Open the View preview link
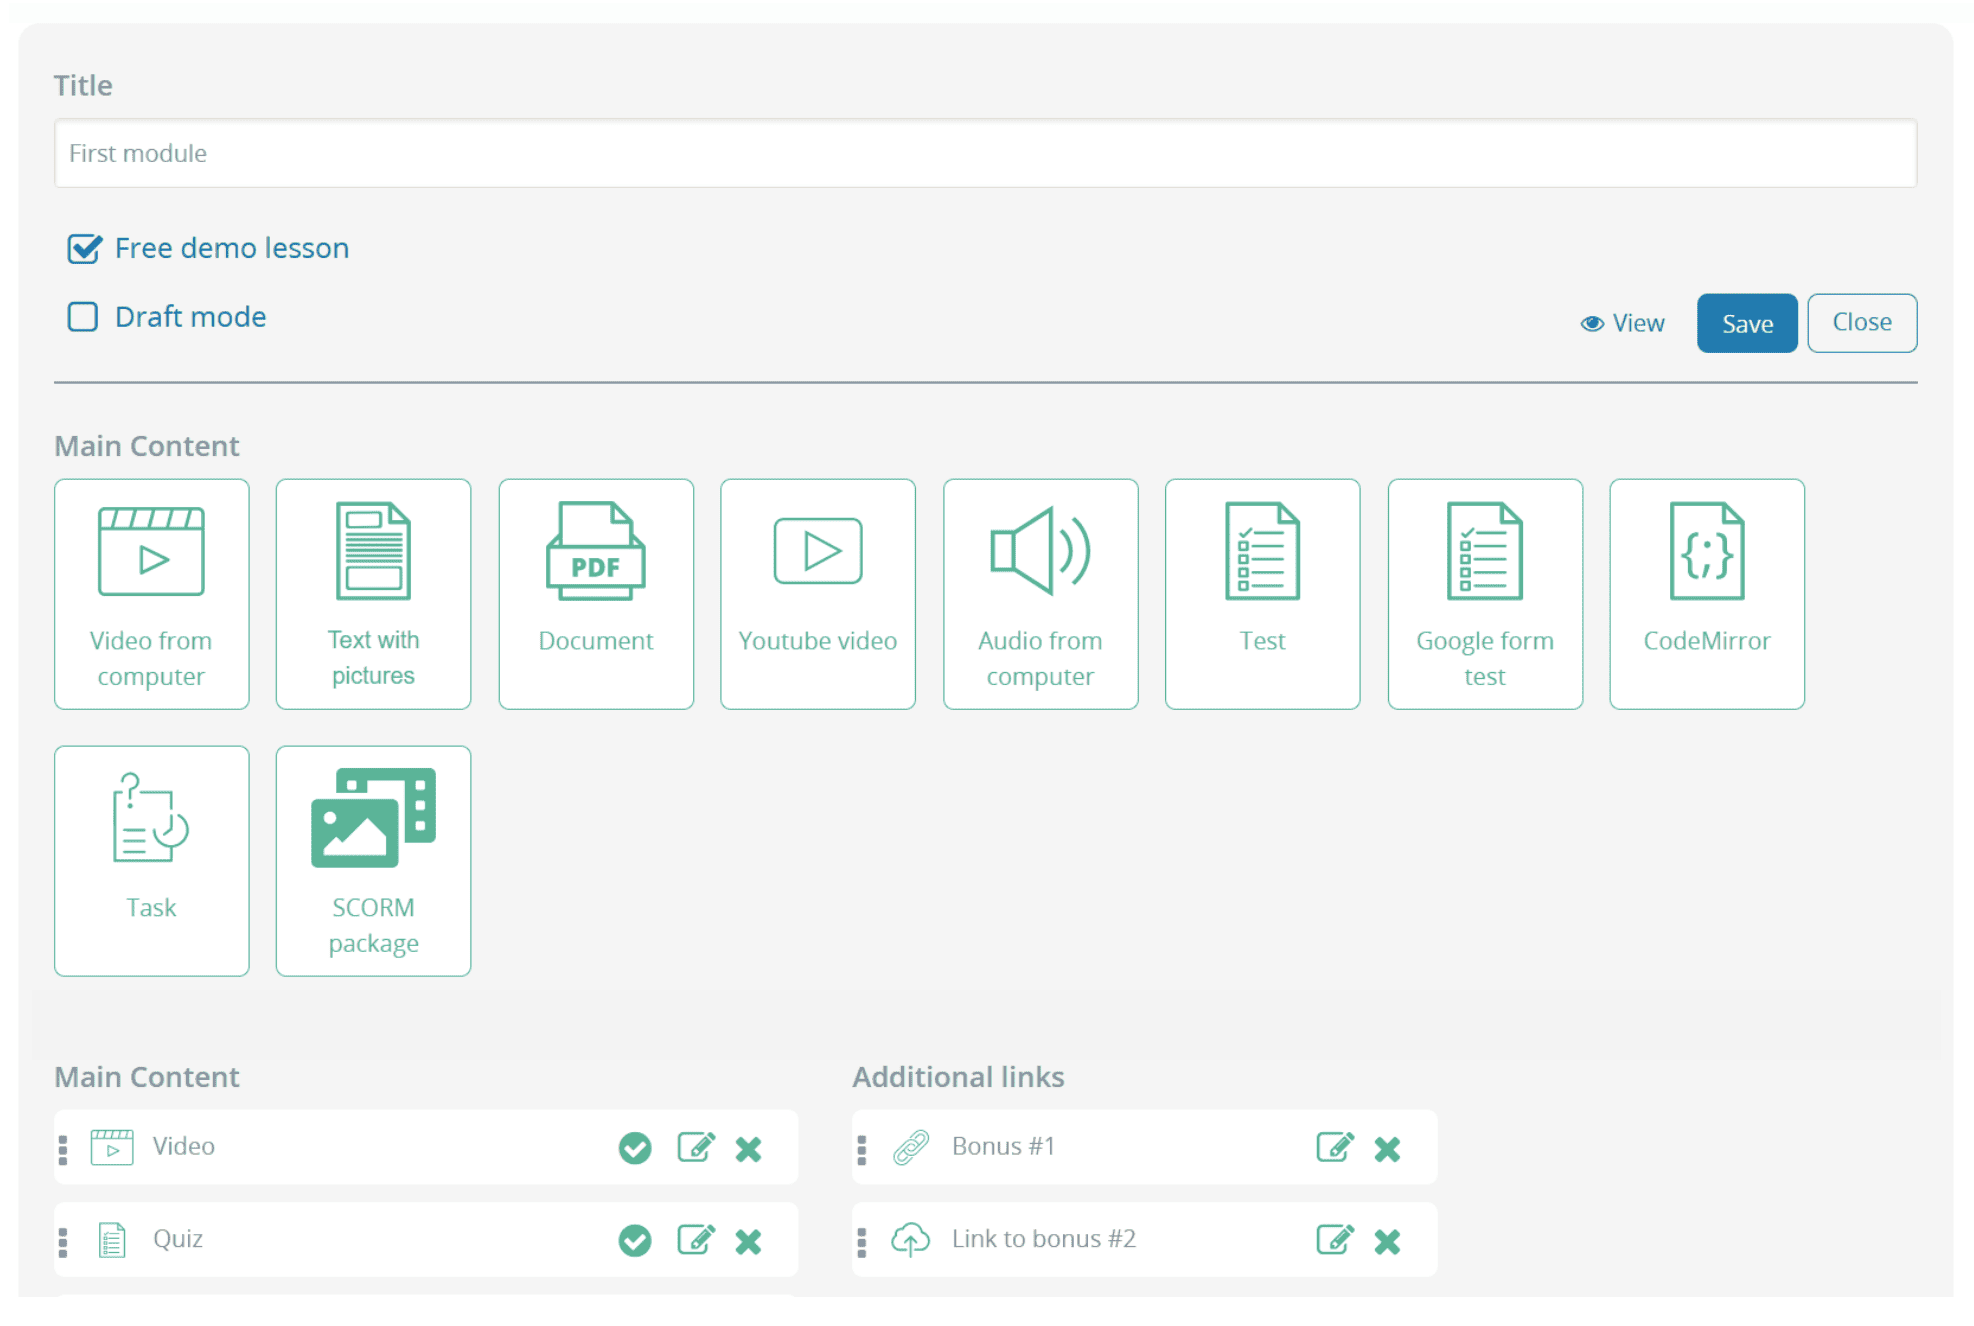The height and width of the screenshot is (1326, 1974). pos(1623,323)
